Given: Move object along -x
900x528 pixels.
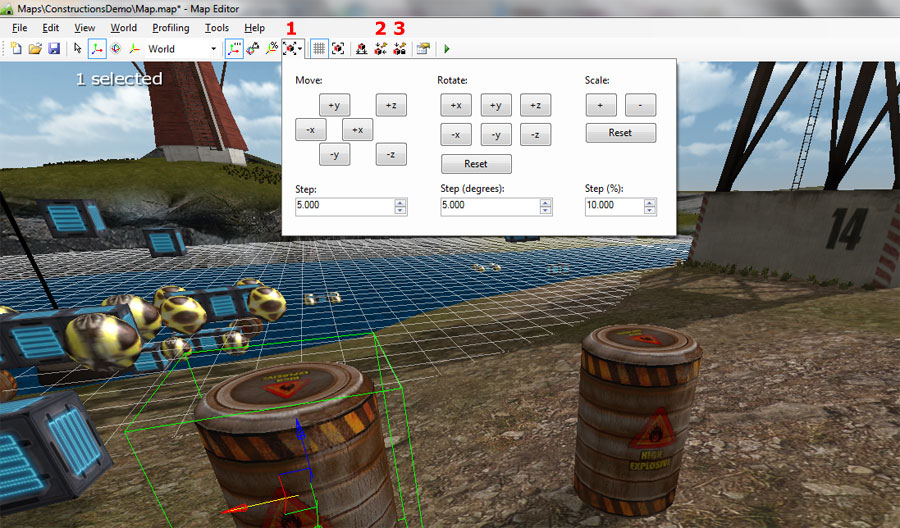Looking at the screenshot, I should [311, 130].
